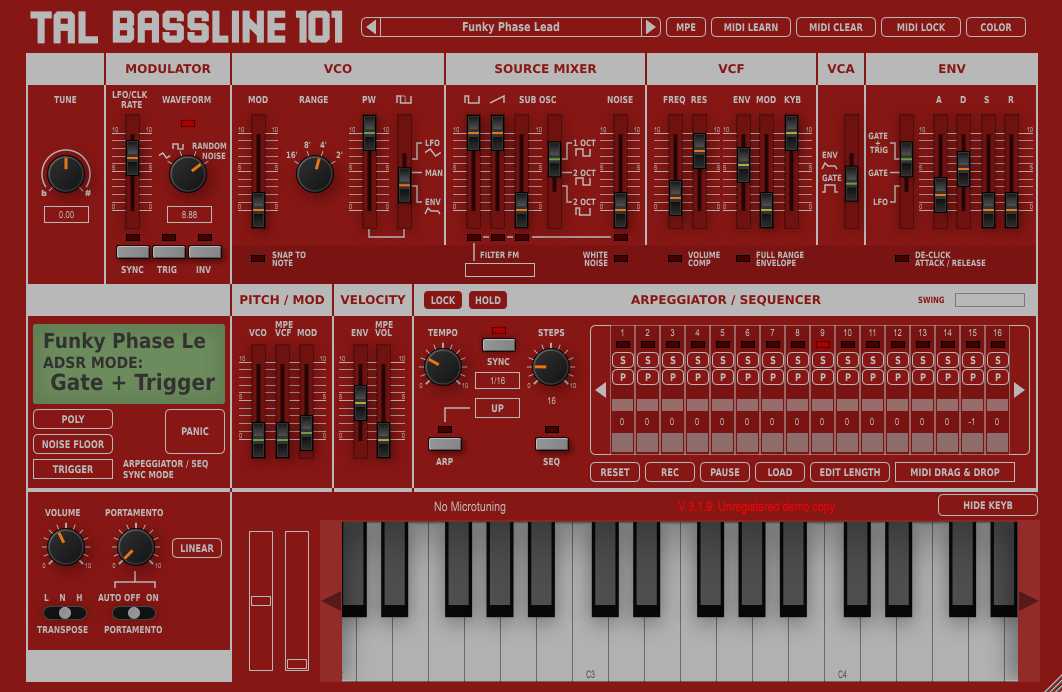
Task: Click the MIDI DRAG & DROP button
Action: pos(955,472)
